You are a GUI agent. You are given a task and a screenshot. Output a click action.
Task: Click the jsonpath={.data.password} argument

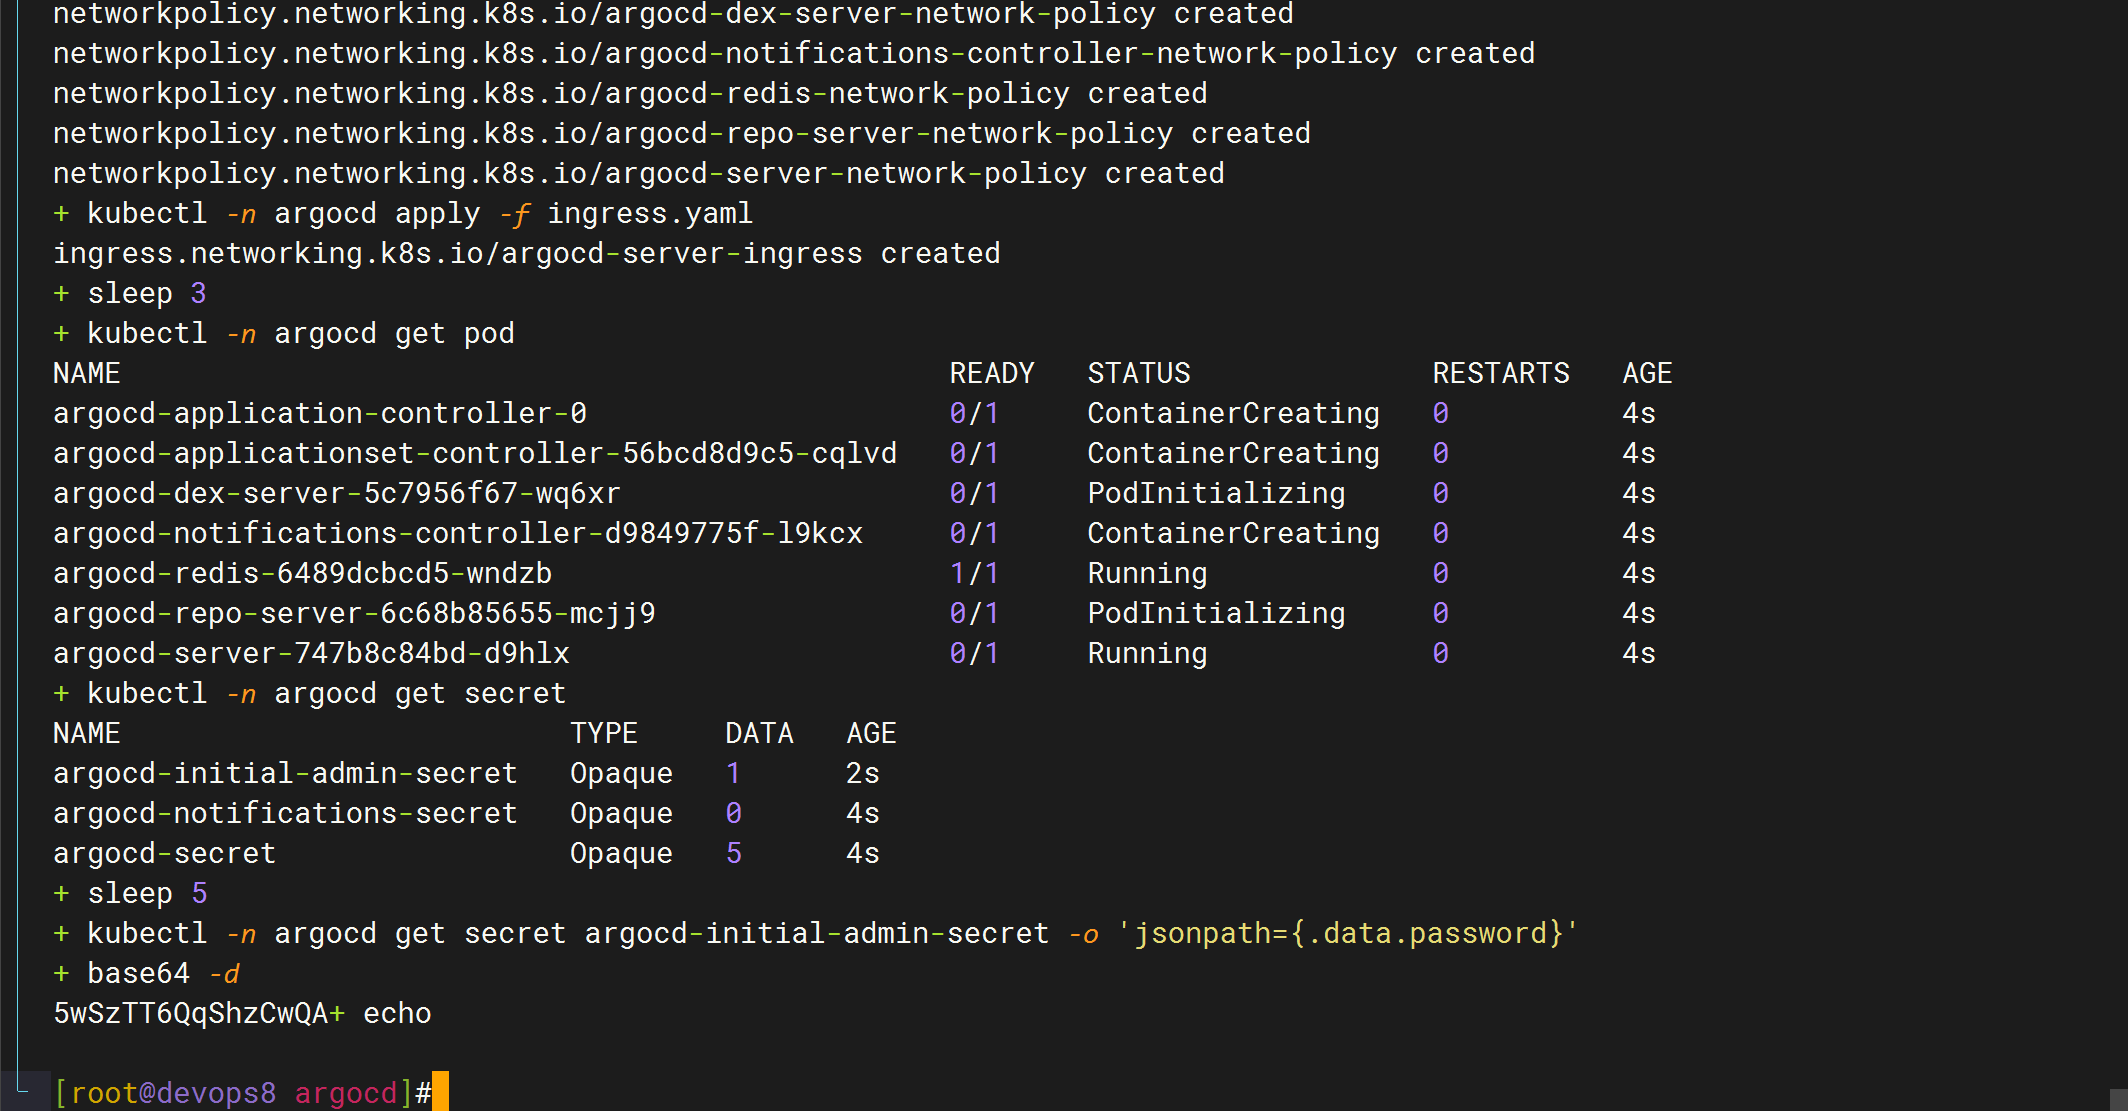click(x=1347, y=933)
